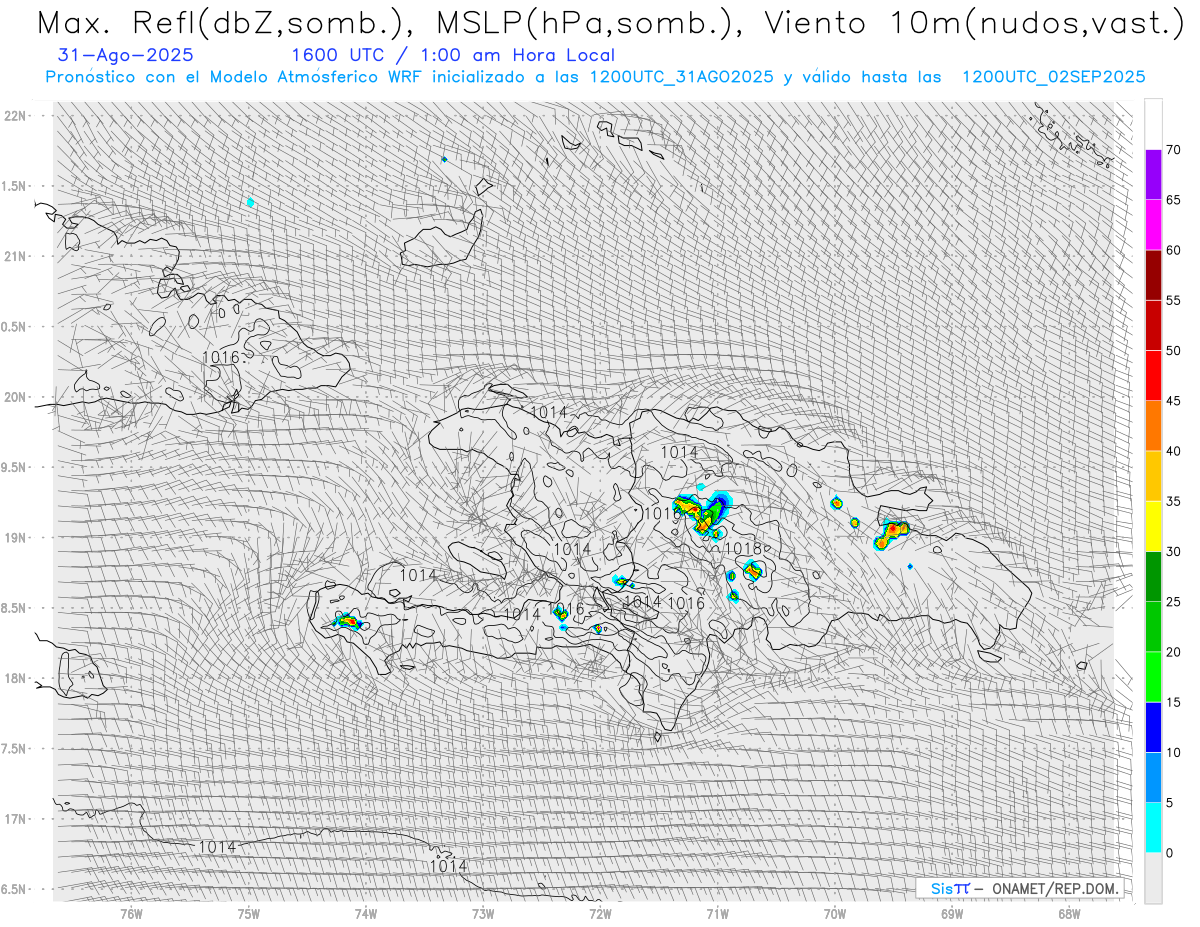The height and width of the screenshot is (927, 1200).
Task: Click the '55' colorbar scale label
Action: [x=1174, y=300]
